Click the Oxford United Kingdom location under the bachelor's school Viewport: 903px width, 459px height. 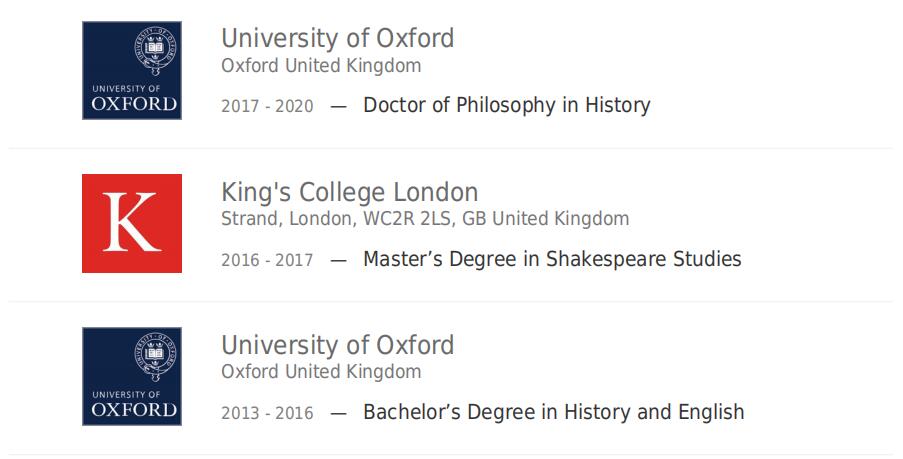pos(321,372)
